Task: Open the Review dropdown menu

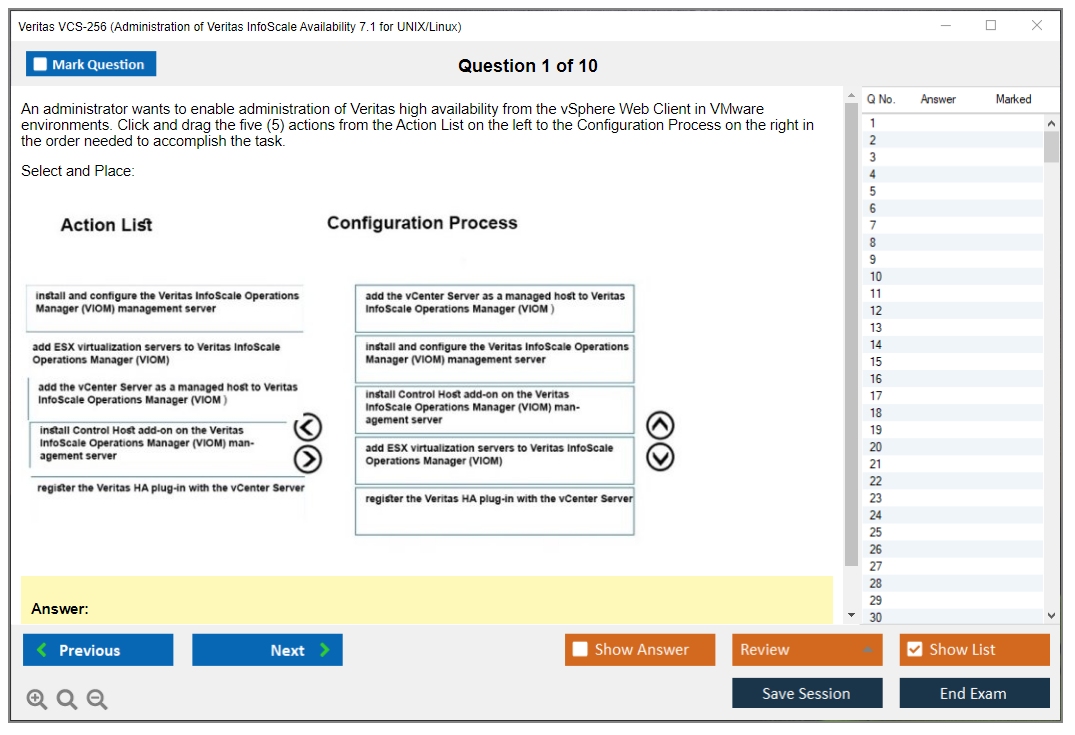Action: (x=806, y=650)
